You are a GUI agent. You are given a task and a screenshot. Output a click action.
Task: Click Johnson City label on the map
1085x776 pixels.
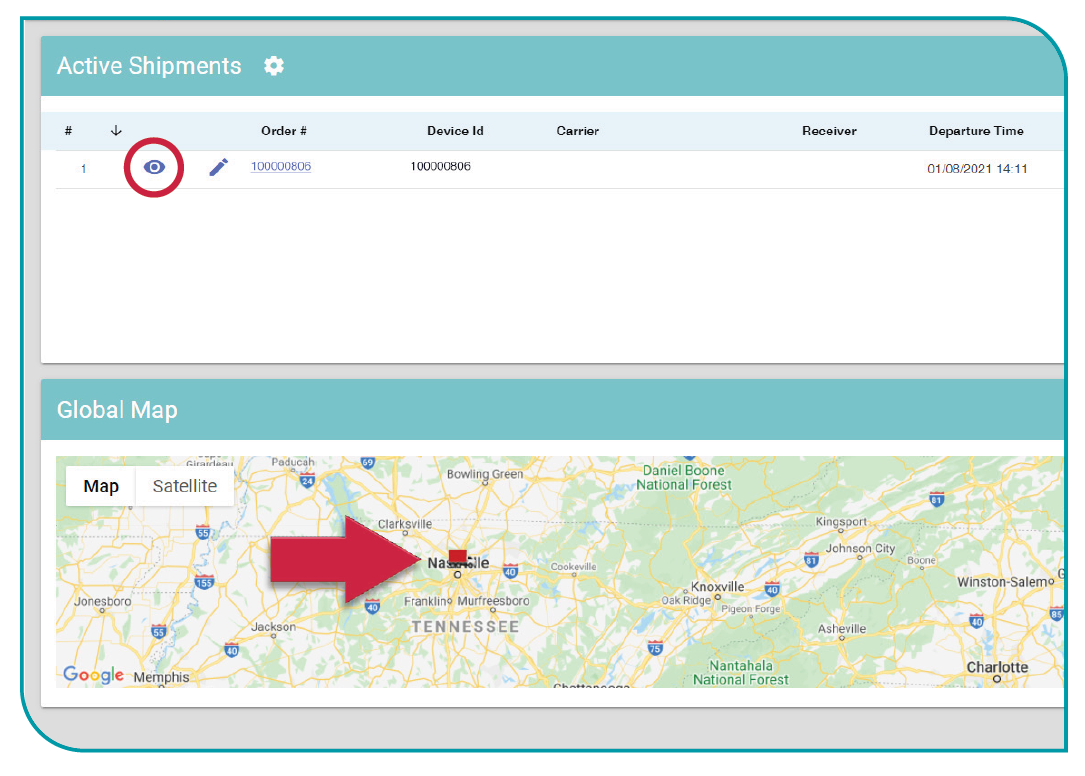tap(860, 548)
